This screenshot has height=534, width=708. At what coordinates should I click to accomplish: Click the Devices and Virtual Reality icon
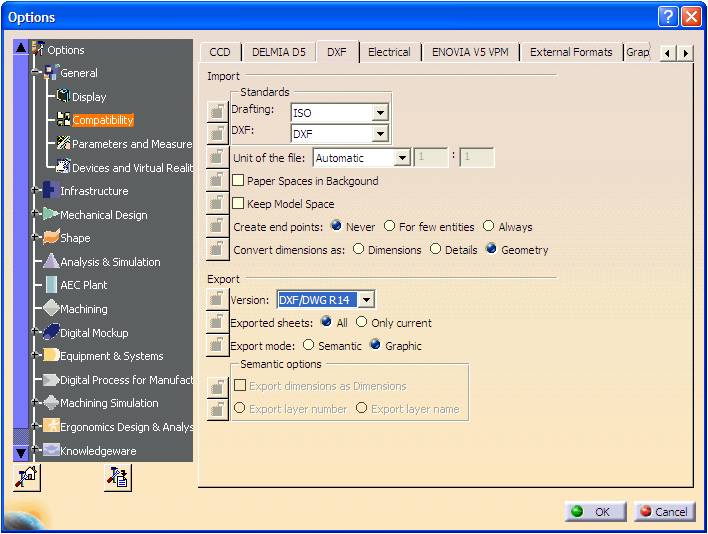tap(63, 167)
